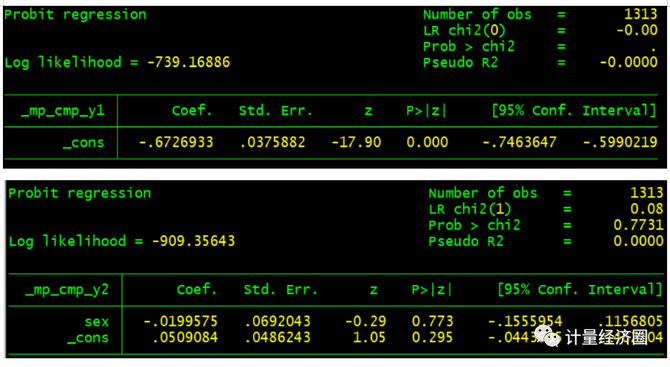Image resolution: width=670 pixels, height=367 pixels.
Task: Click the first table's Coef. column header
Action: [x=192, y=111]
